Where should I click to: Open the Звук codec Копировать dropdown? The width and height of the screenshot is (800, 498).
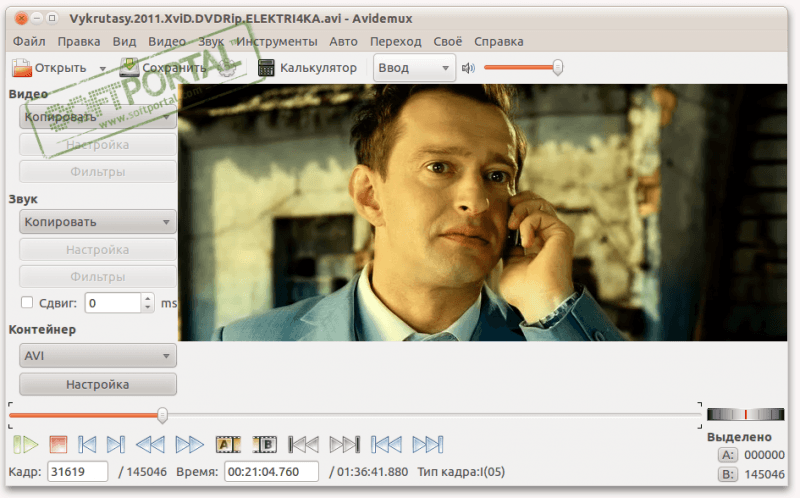(98, 222)
